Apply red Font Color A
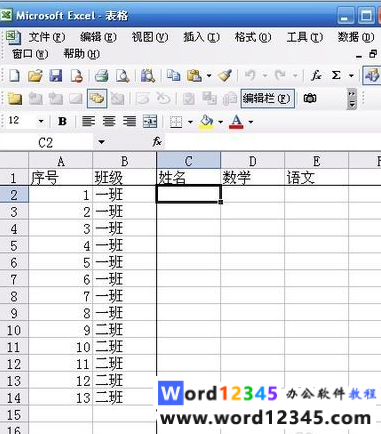The image size is (381, 434). coord(236,122)
